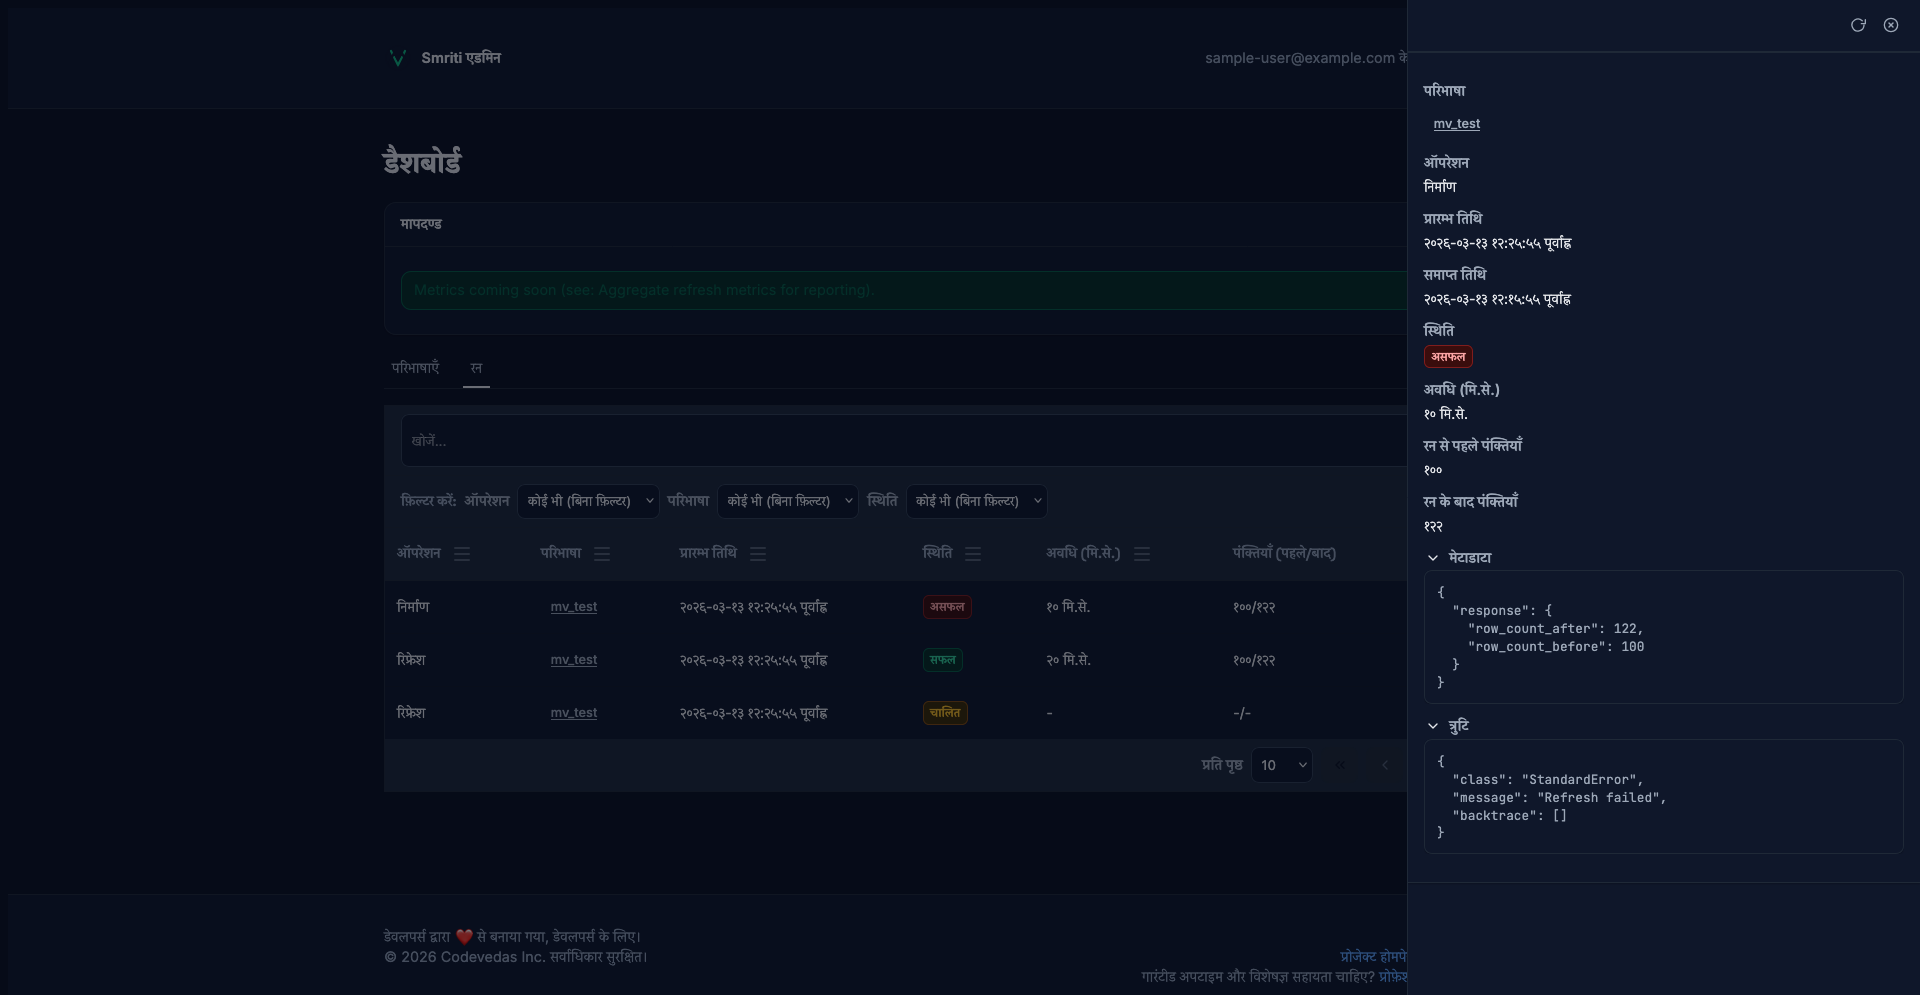Select the रन tab

pos(476,368)
